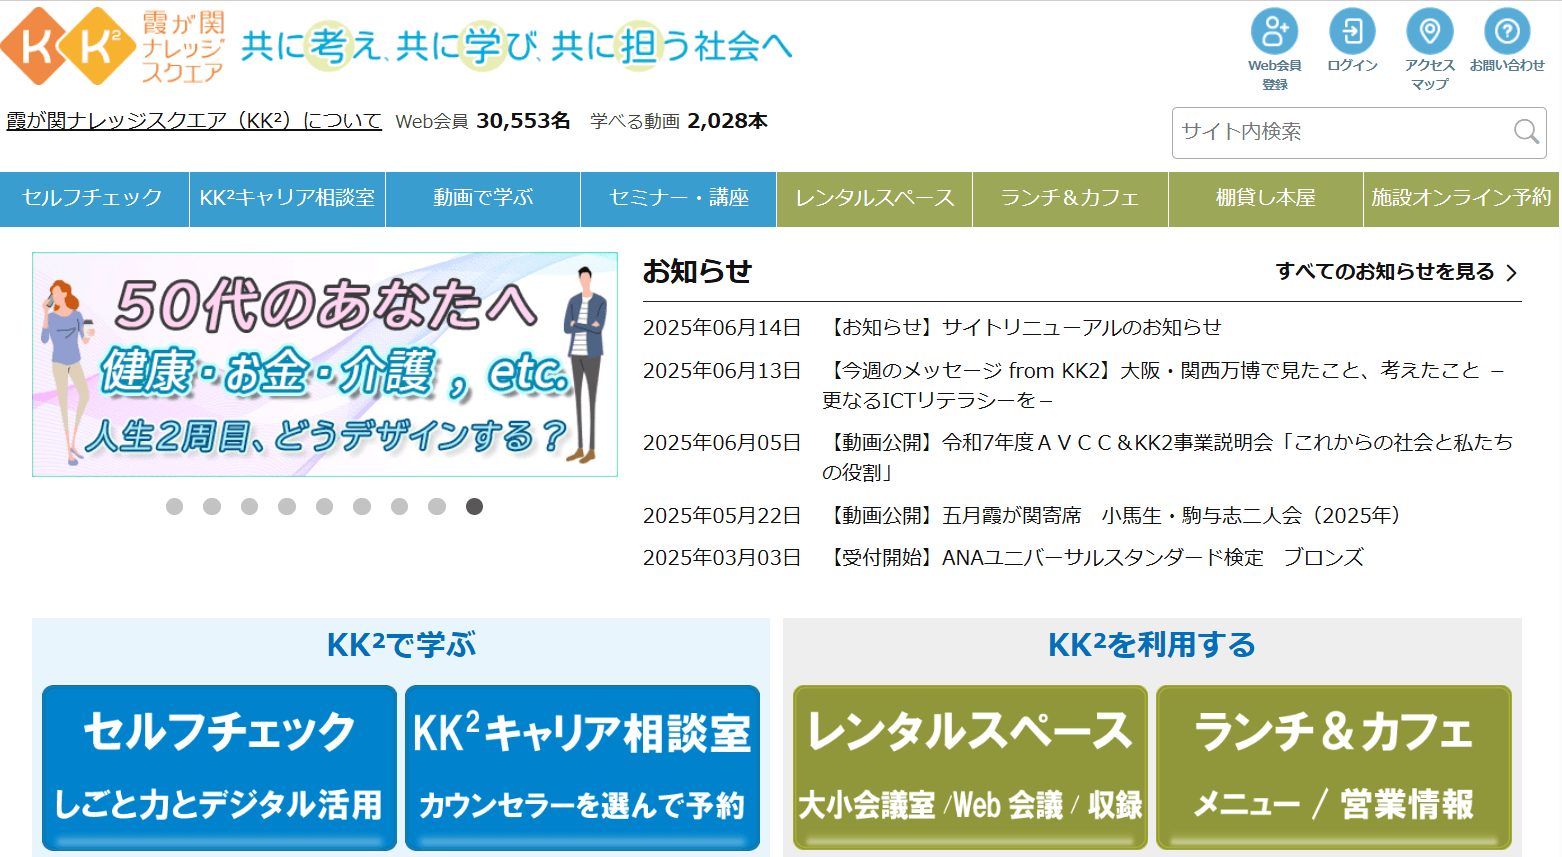Select the first carousel dot indicator
This screenshot has width=1562, height=857.
pyautogui.click(x=174, y=507)
